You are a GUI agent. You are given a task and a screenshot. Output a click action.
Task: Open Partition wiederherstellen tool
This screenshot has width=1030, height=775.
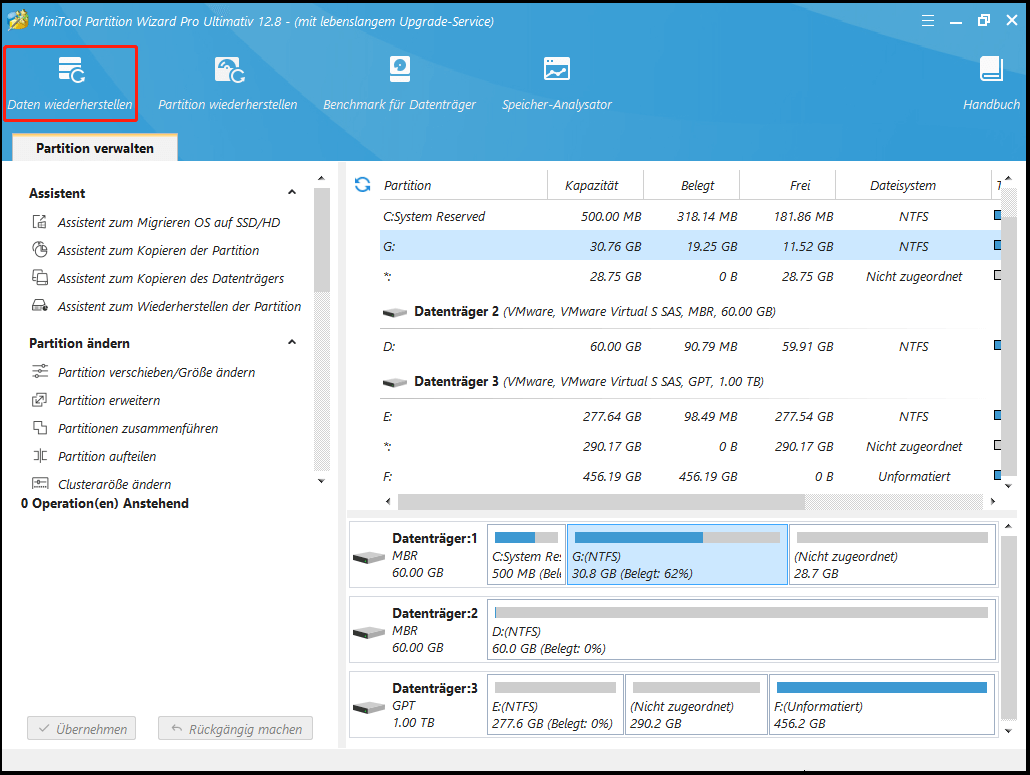pyautogui.click(x=228, y=83)
